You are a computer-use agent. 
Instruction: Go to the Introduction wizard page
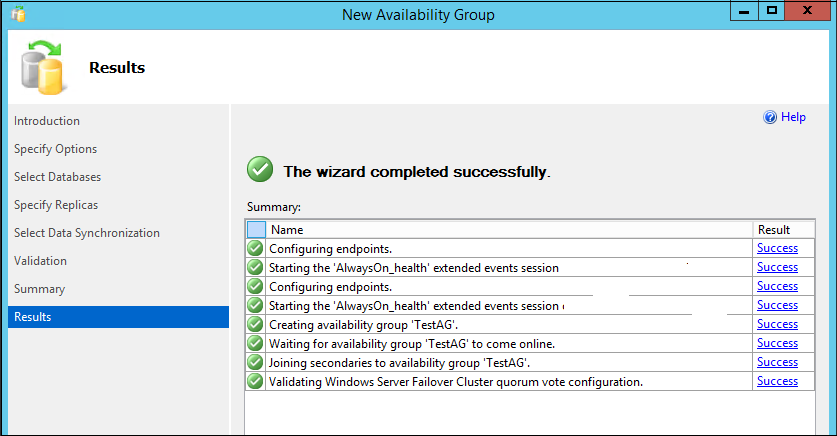47,121
